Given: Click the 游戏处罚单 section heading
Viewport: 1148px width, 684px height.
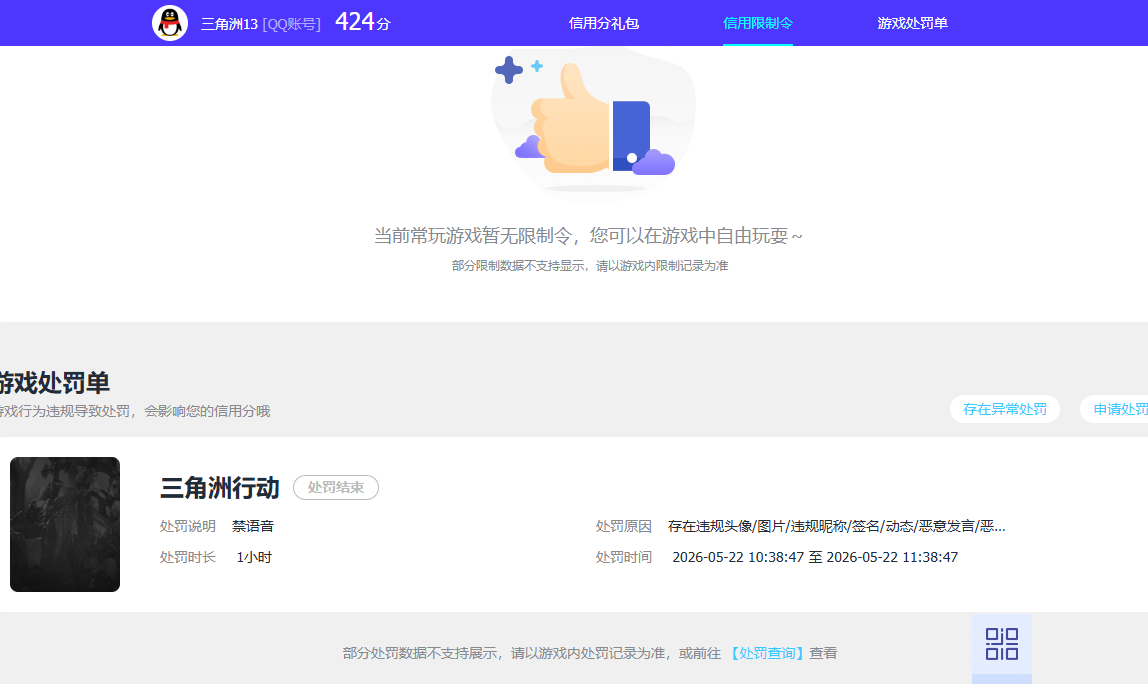Looking at the screenshot, I should pyautogui.click(x=54, y=382).
